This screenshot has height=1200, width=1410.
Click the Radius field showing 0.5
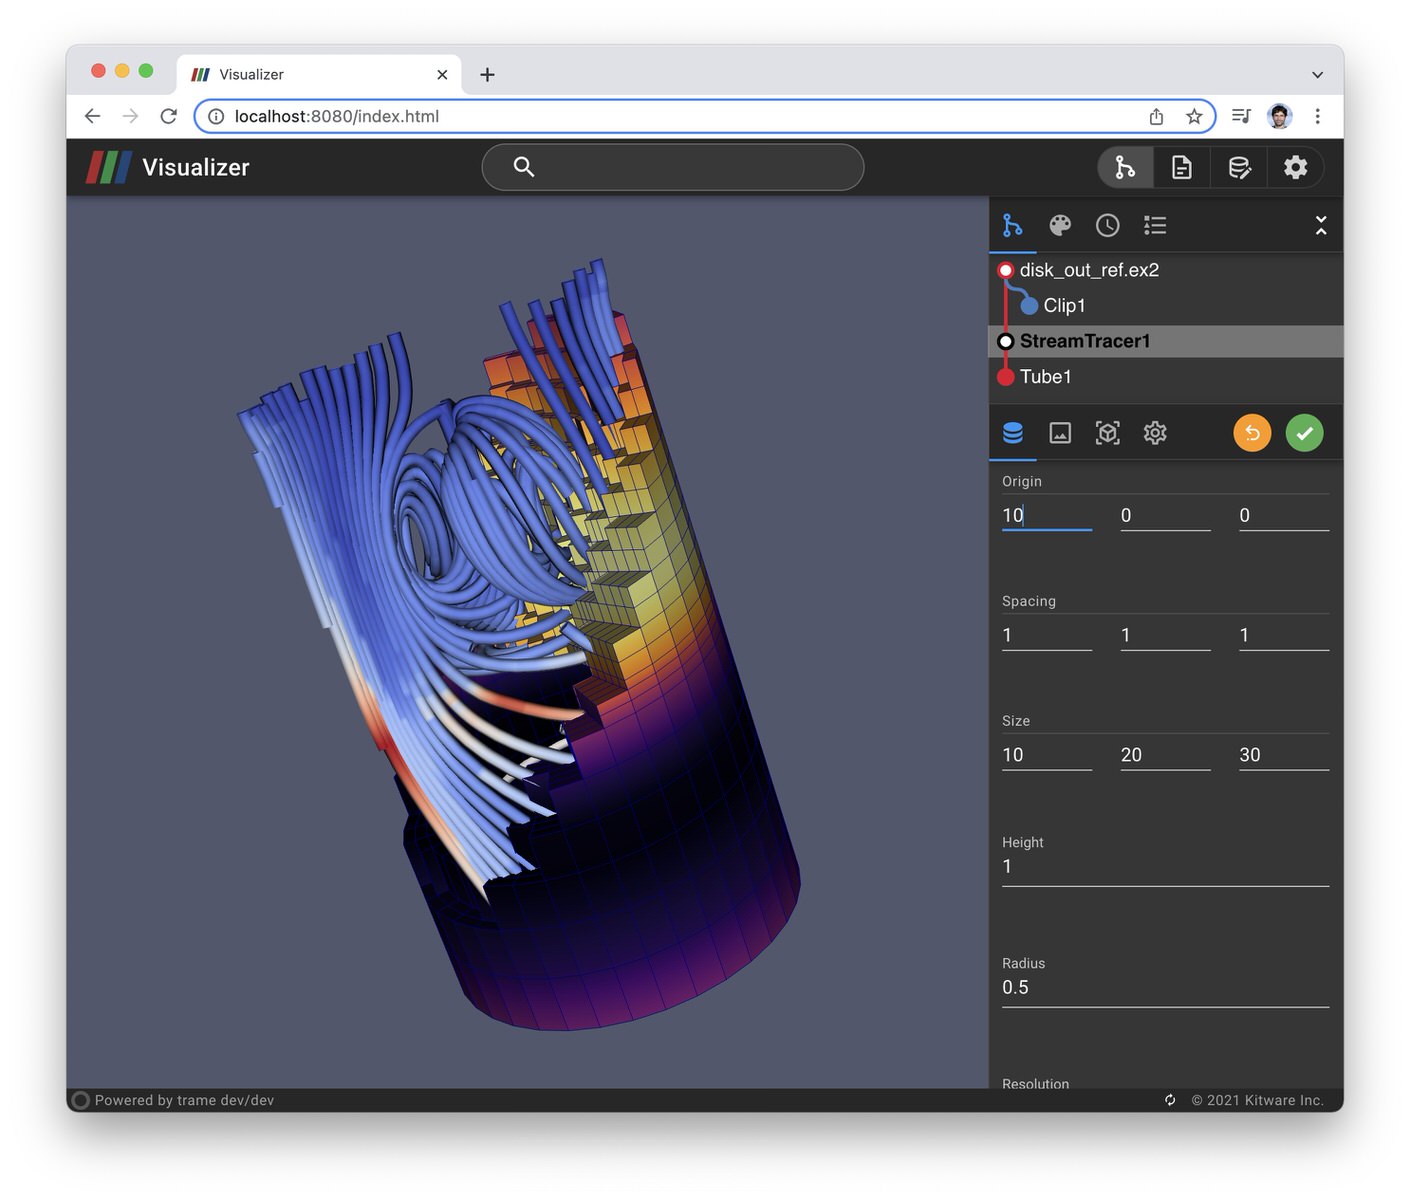pyautogui.click(x=1165, y=988)
